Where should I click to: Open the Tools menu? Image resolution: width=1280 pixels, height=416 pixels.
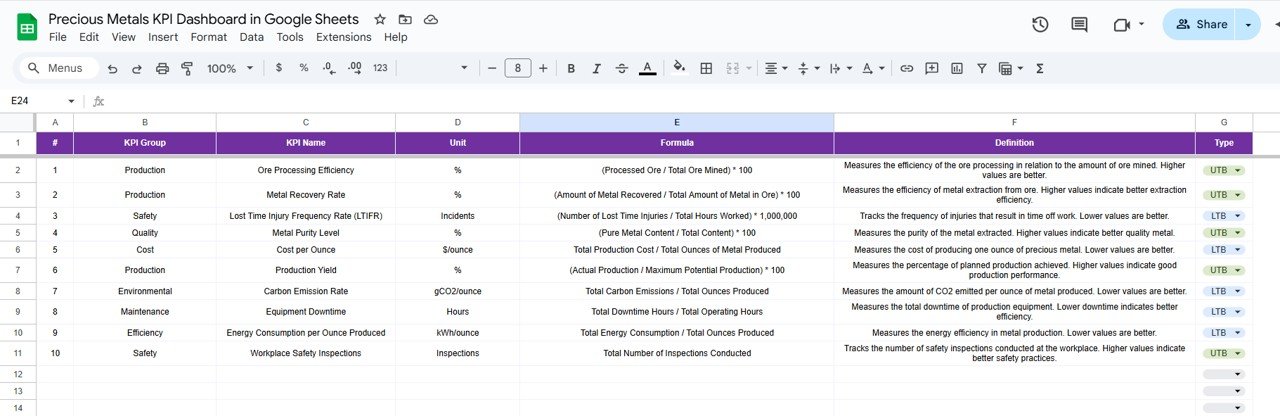tap(290, 37)
